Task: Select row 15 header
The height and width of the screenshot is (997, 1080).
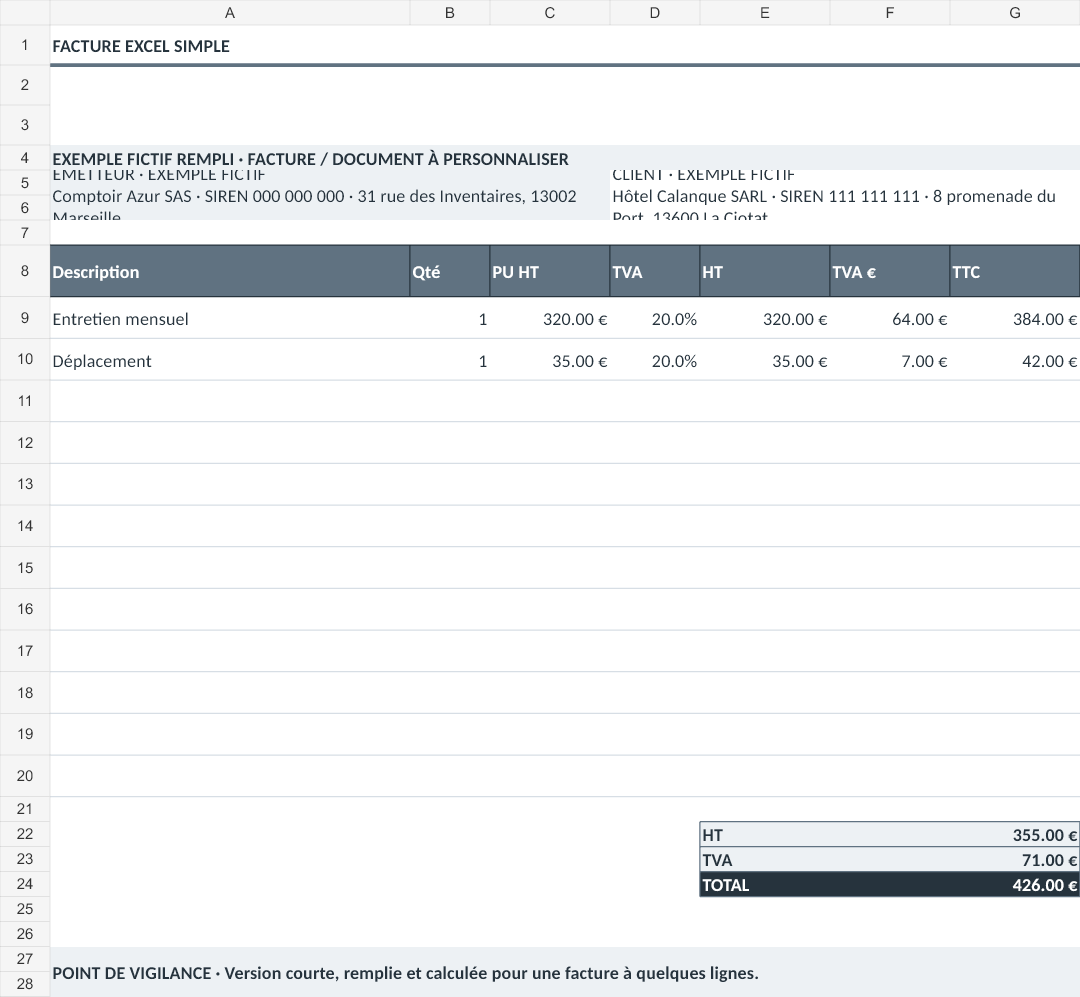Action: coord(25,568)
